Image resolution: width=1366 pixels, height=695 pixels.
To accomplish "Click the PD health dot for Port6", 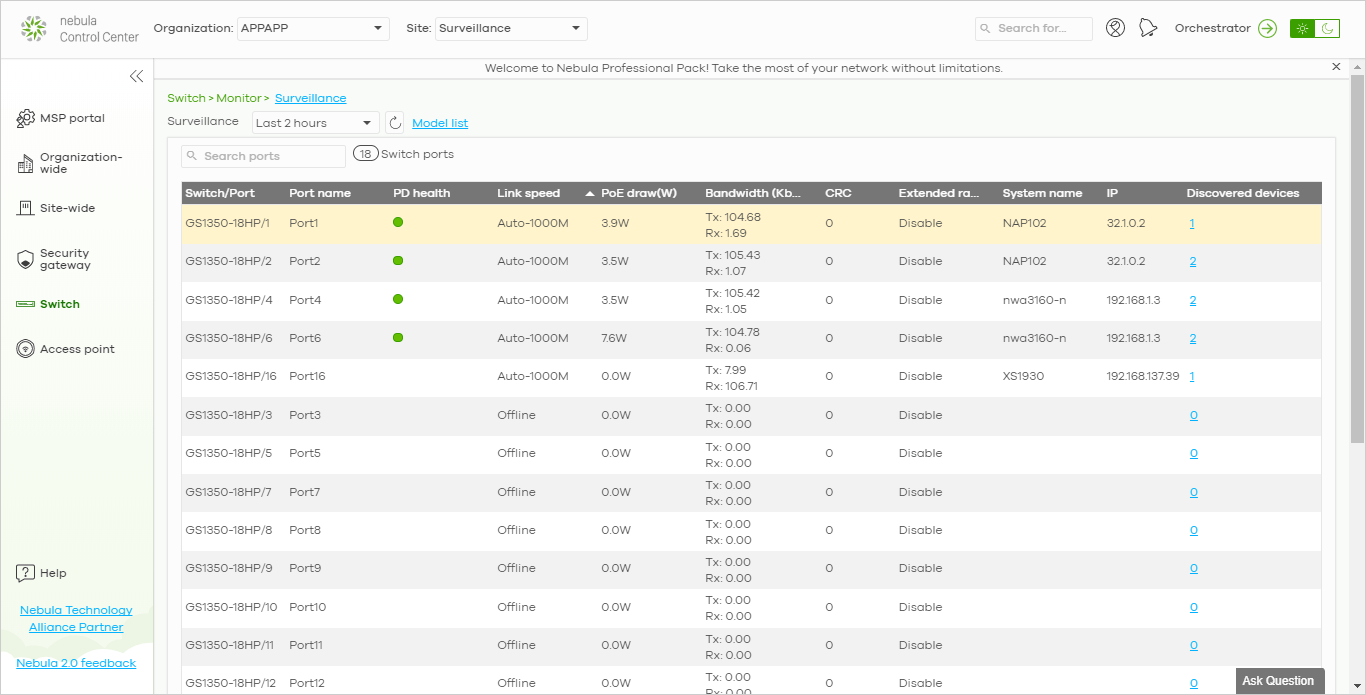I will point(398,337).
